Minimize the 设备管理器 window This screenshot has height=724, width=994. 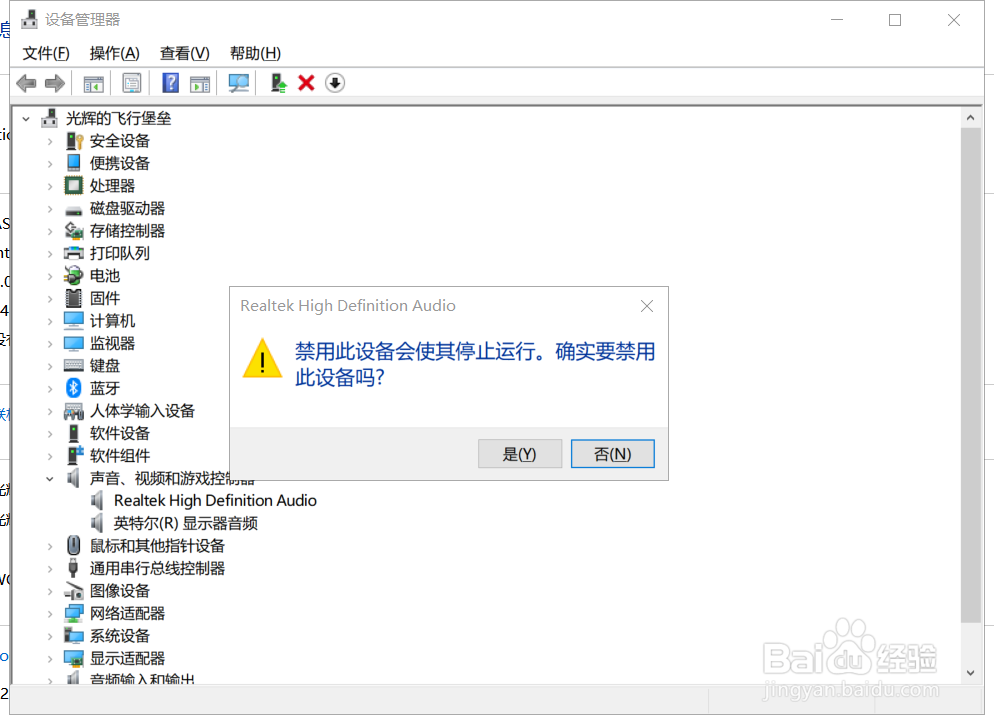pyautogui.click(x=837, y=20)
